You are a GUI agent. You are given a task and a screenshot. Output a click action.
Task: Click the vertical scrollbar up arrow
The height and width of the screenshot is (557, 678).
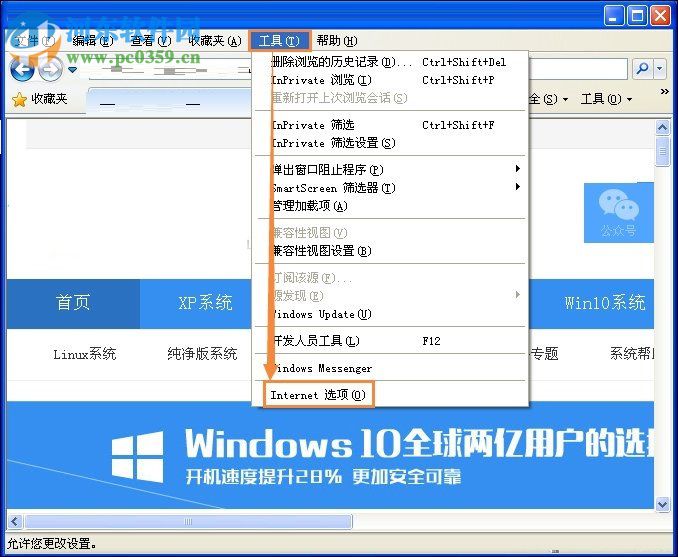662,128
